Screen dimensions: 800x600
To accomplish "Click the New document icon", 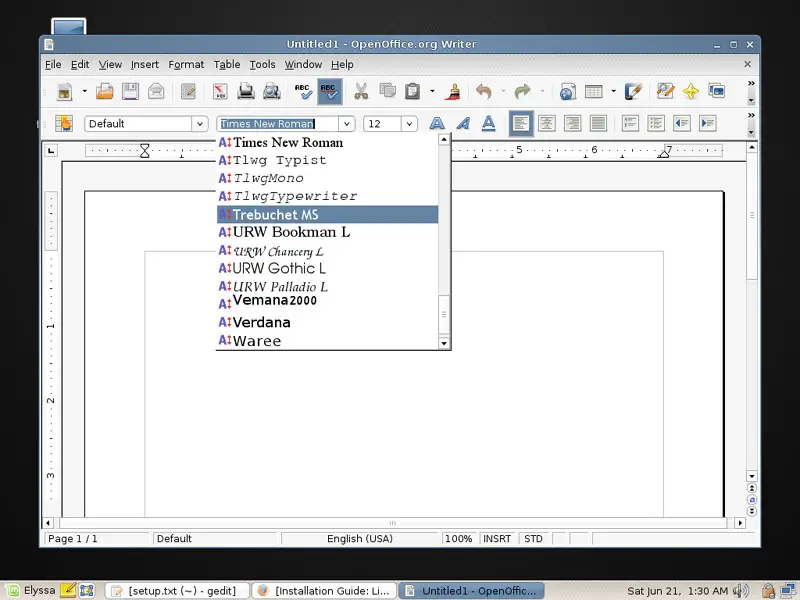I will click(64, 92).
